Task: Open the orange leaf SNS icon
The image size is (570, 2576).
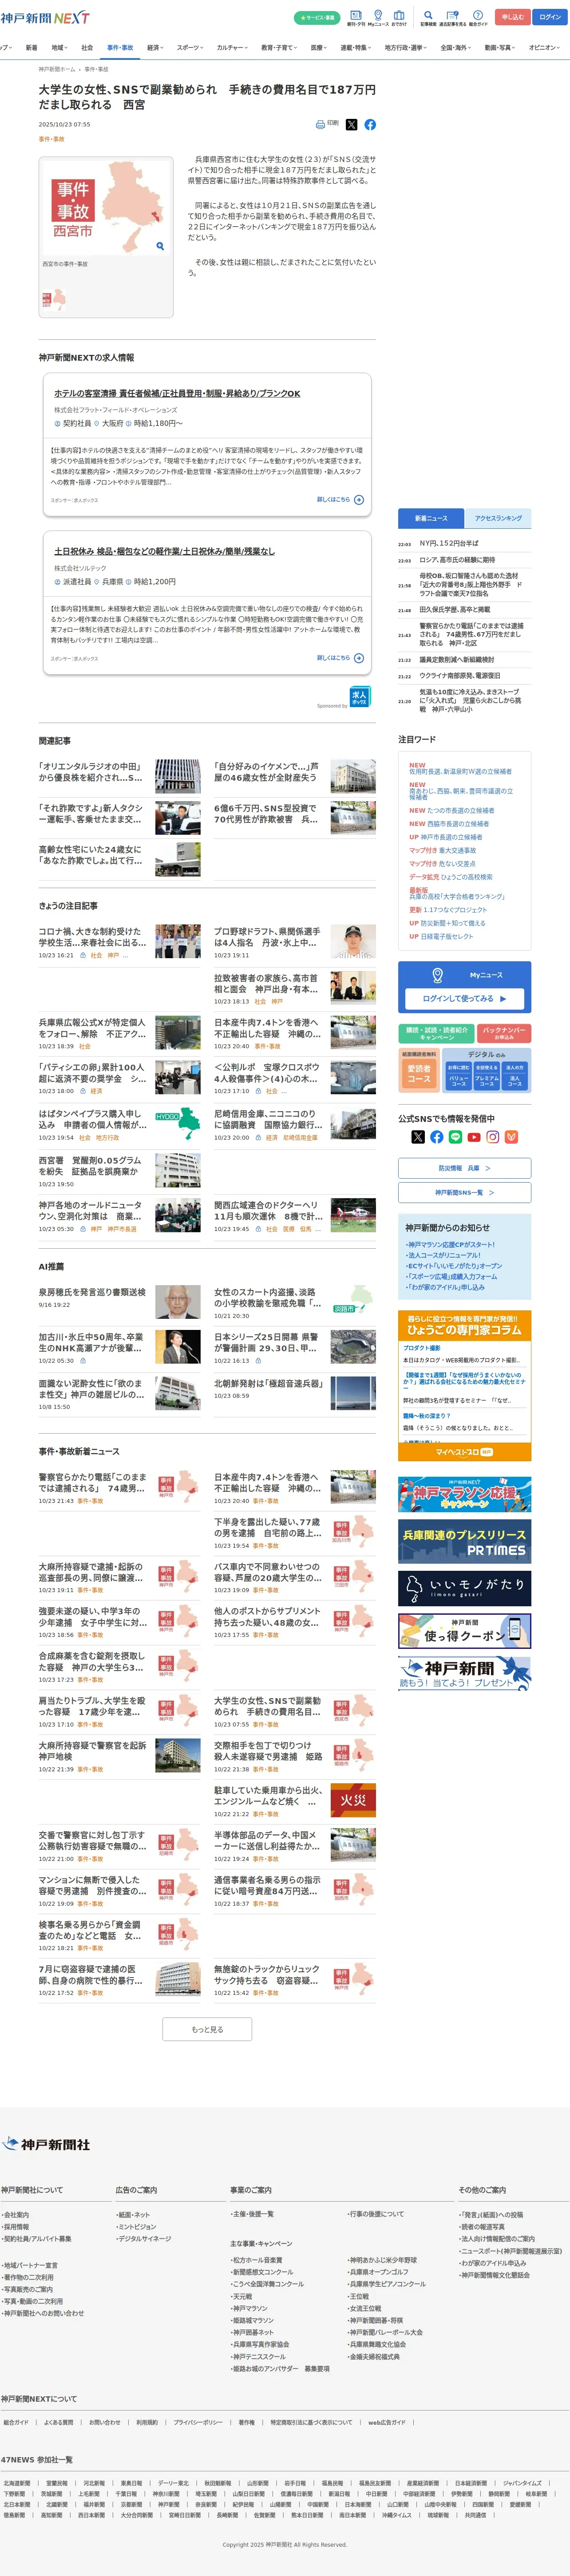Action: [511, 1137]
